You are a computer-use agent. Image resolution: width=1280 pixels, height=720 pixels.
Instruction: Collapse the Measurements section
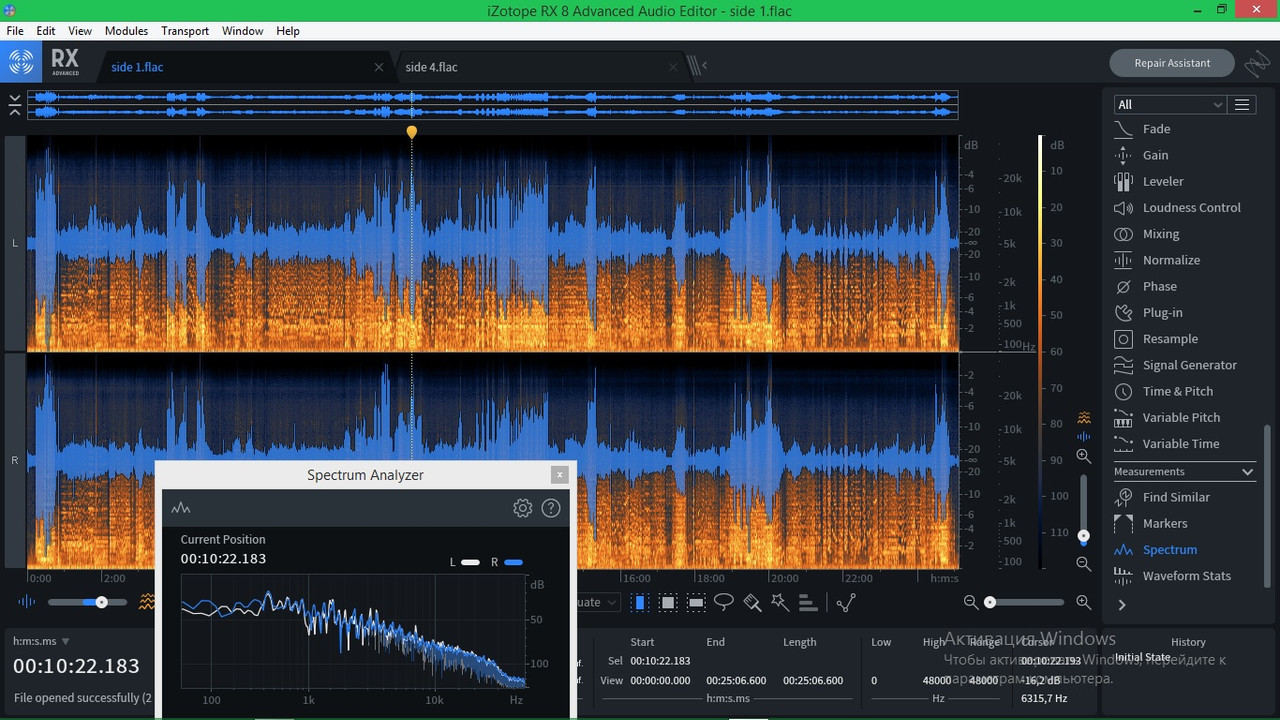1247,472
